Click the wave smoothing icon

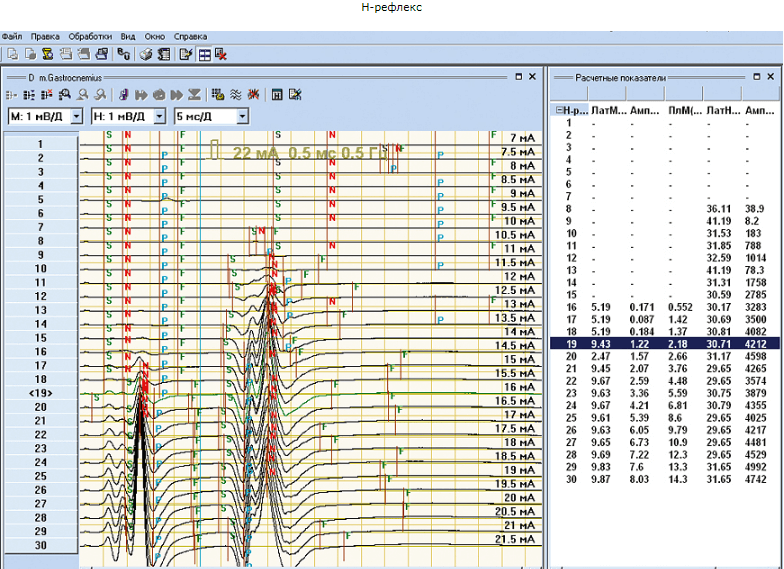pyautogui.click(x=236, y=94)
